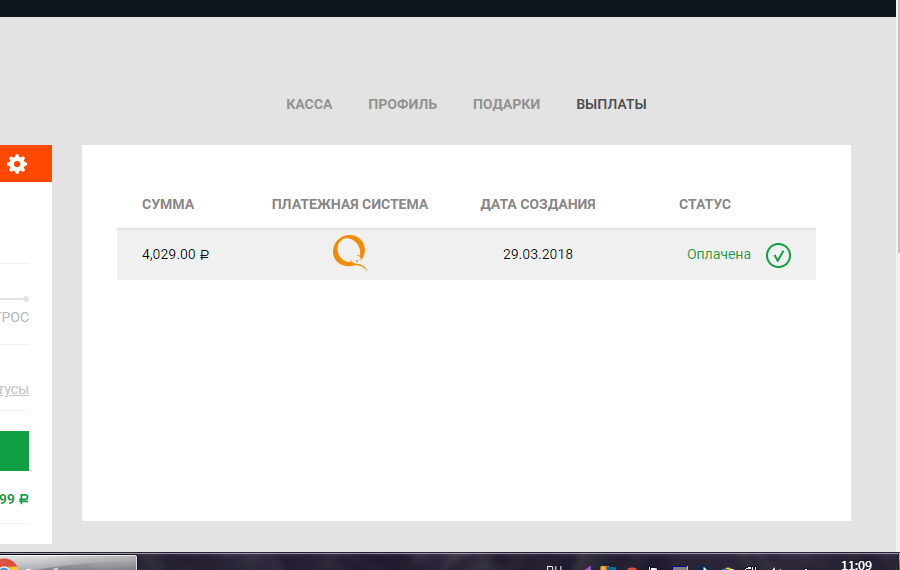Click the orange settings gear icon

pyautogui.click(x=17, y=164)
